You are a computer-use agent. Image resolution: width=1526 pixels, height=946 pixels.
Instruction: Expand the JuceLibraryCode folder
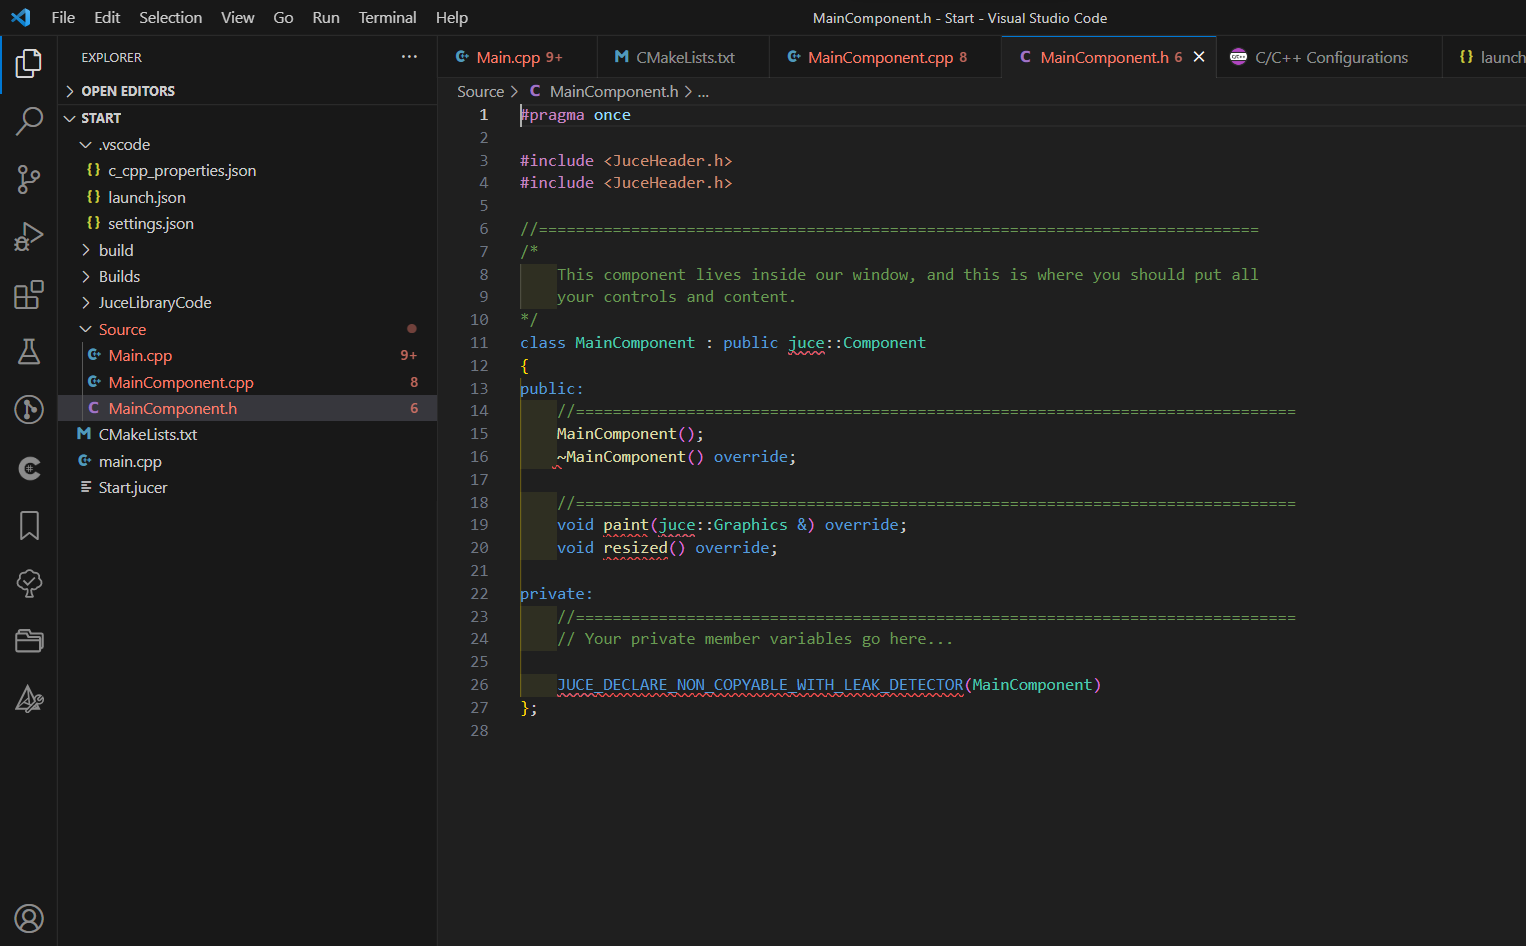click(x=154, y=302)
